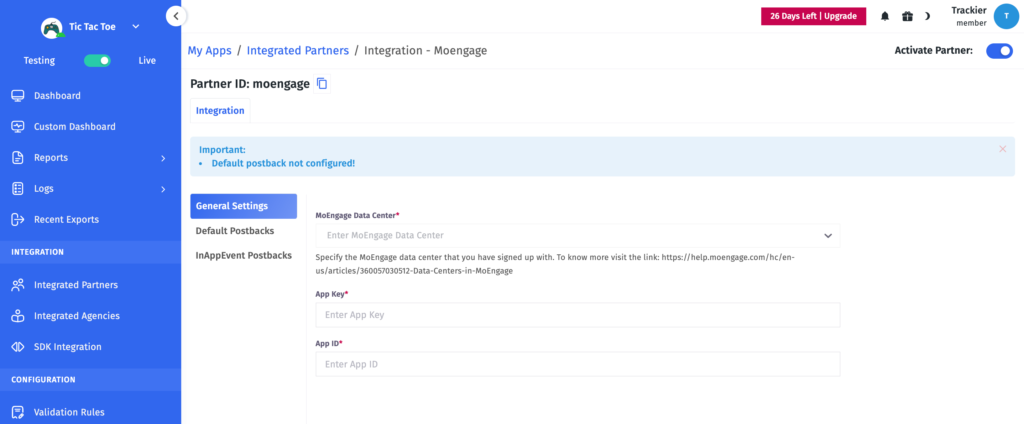Open notifications bell icon
The width and height of the screenshot is (1024, 424).
click(885, 16)
